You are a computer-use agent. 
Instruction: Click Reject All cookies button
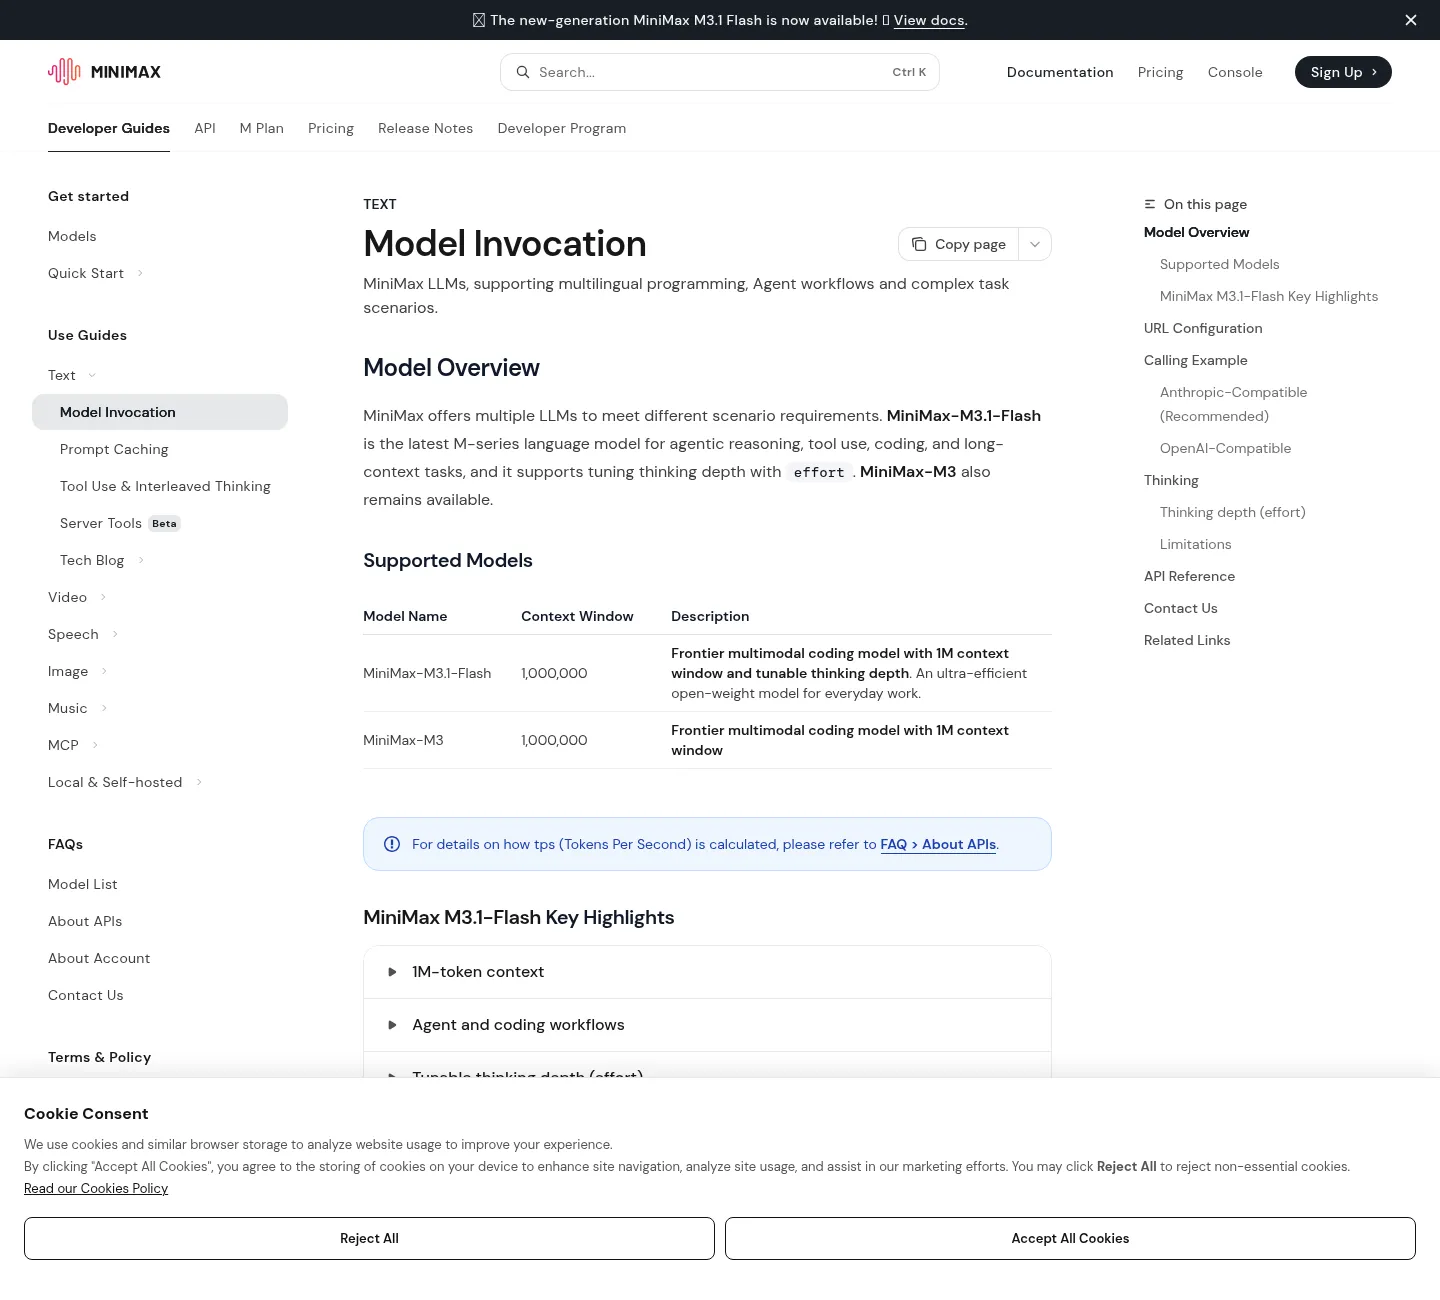click(369, 1238)
